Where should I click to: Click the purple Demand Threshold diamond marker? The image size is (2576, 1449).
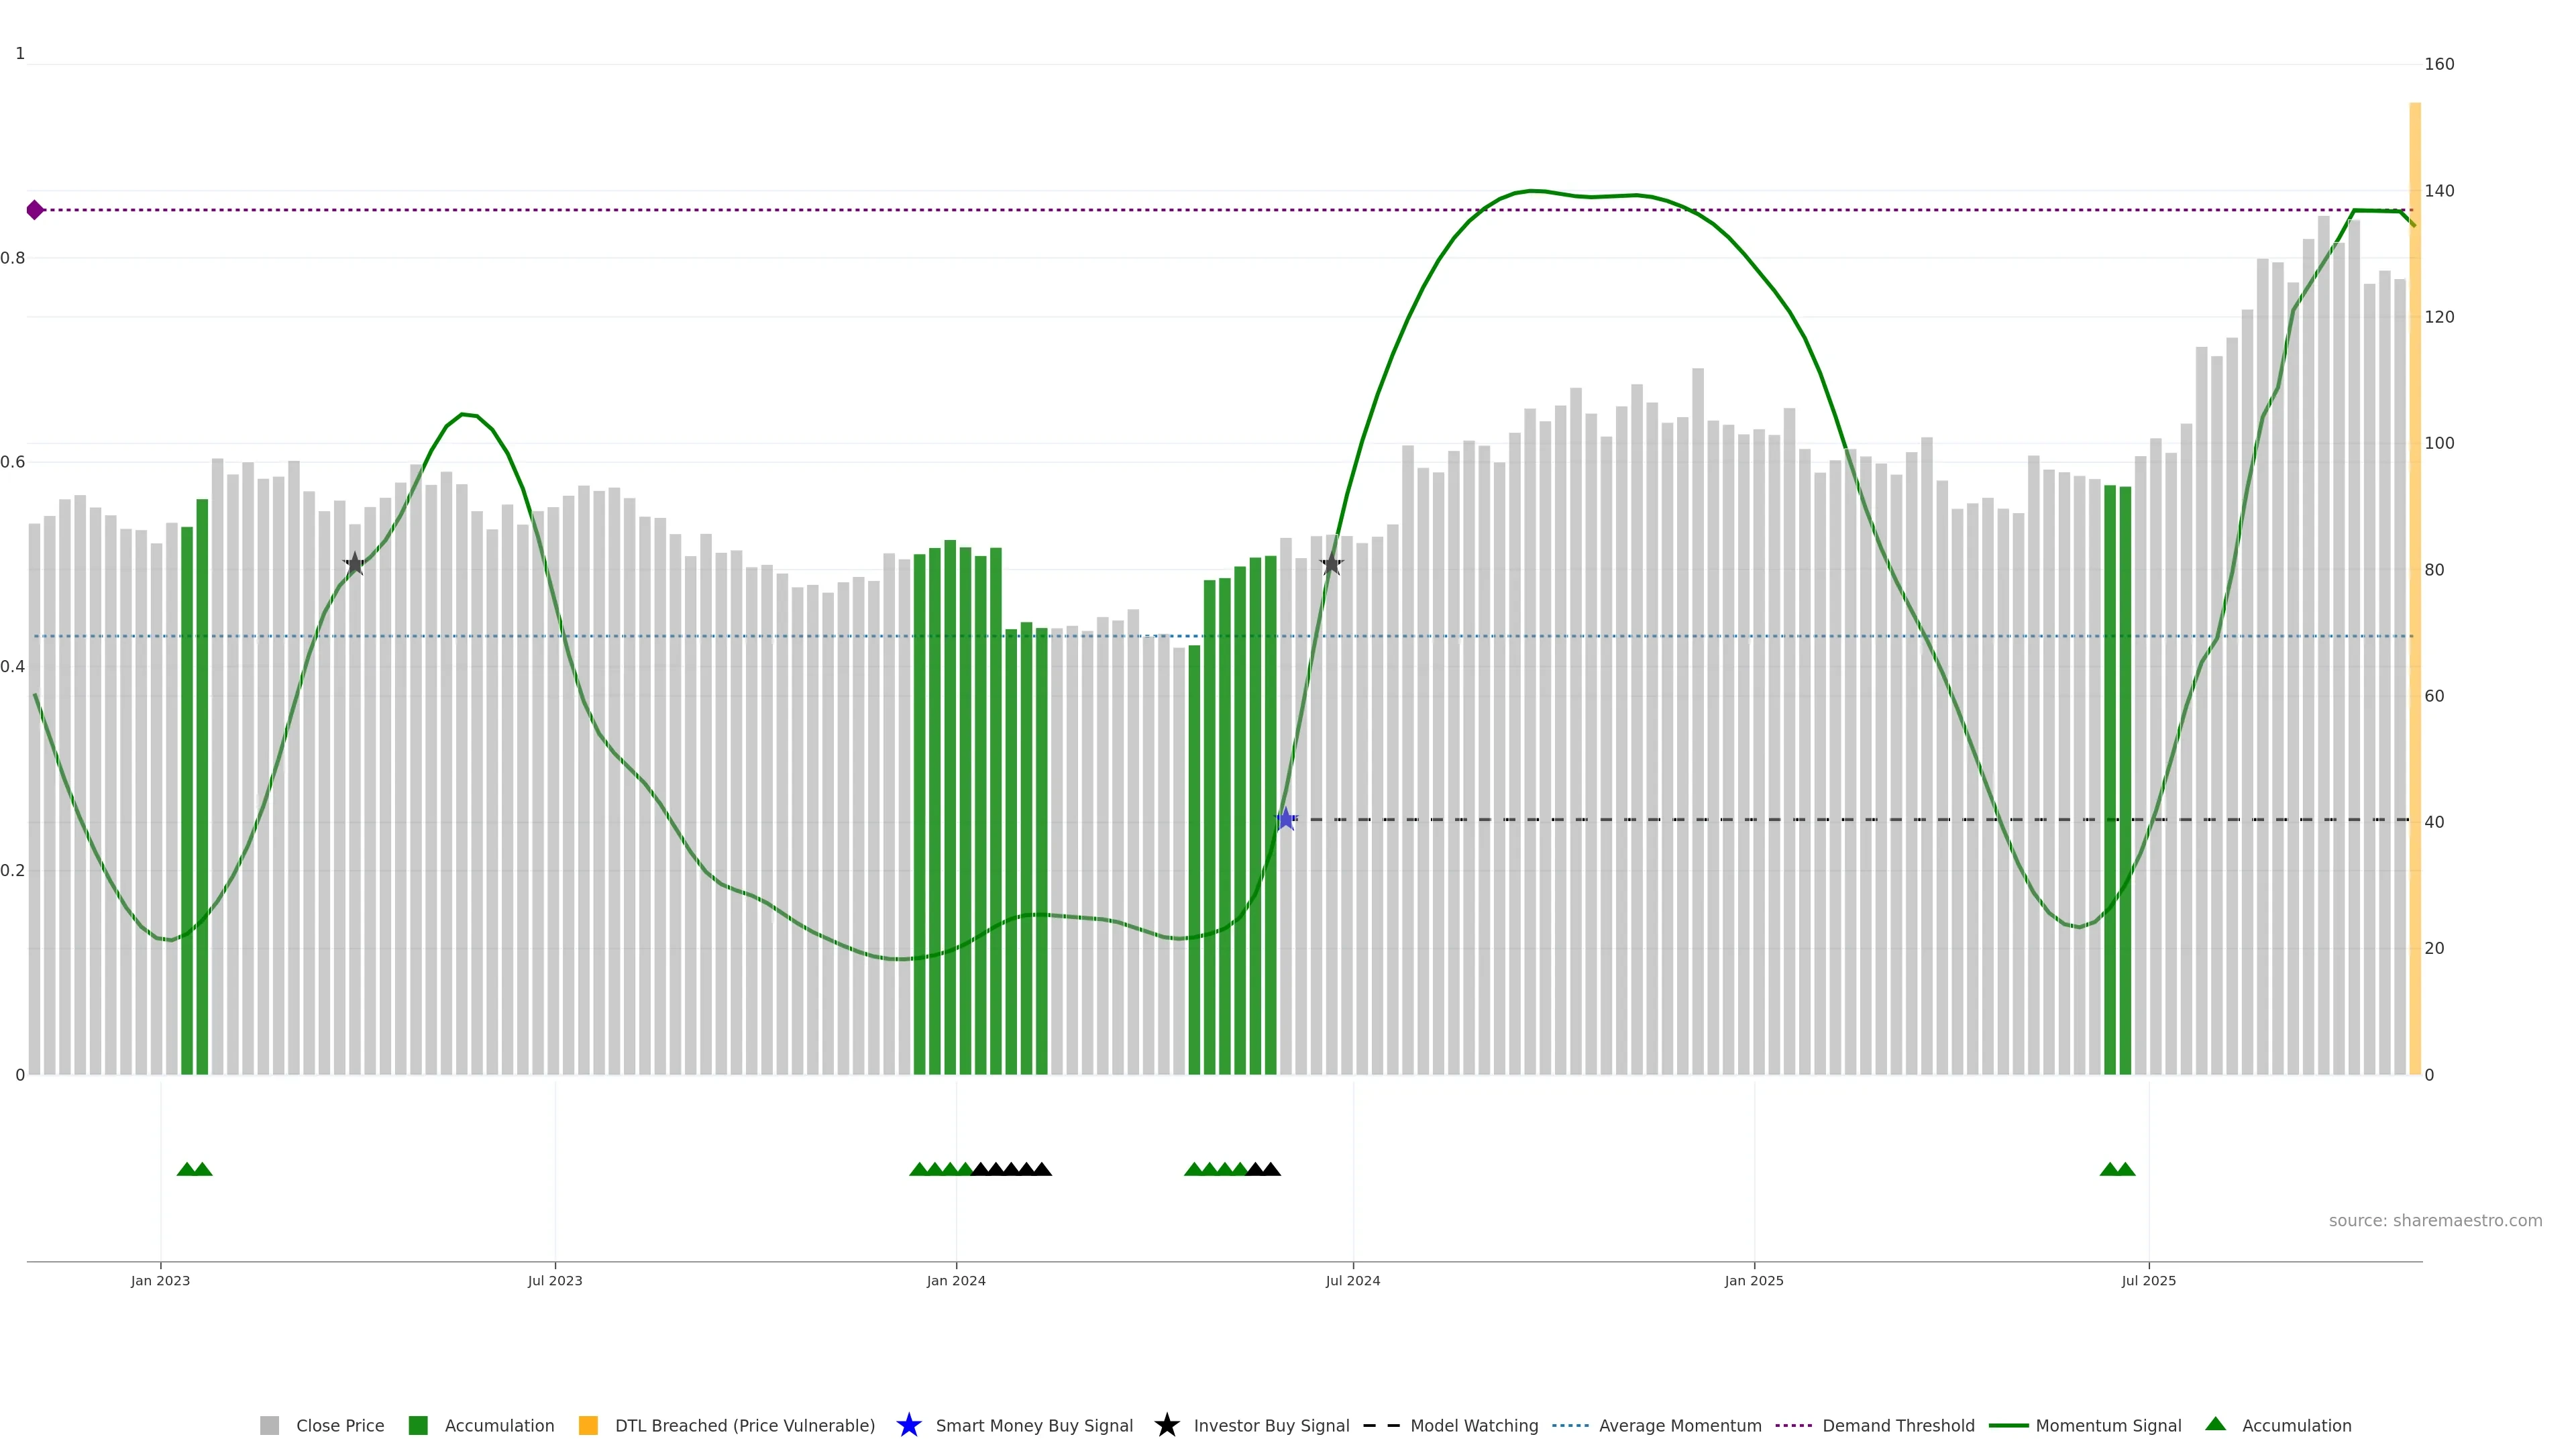pyautogui.click(x=35, y=210)
